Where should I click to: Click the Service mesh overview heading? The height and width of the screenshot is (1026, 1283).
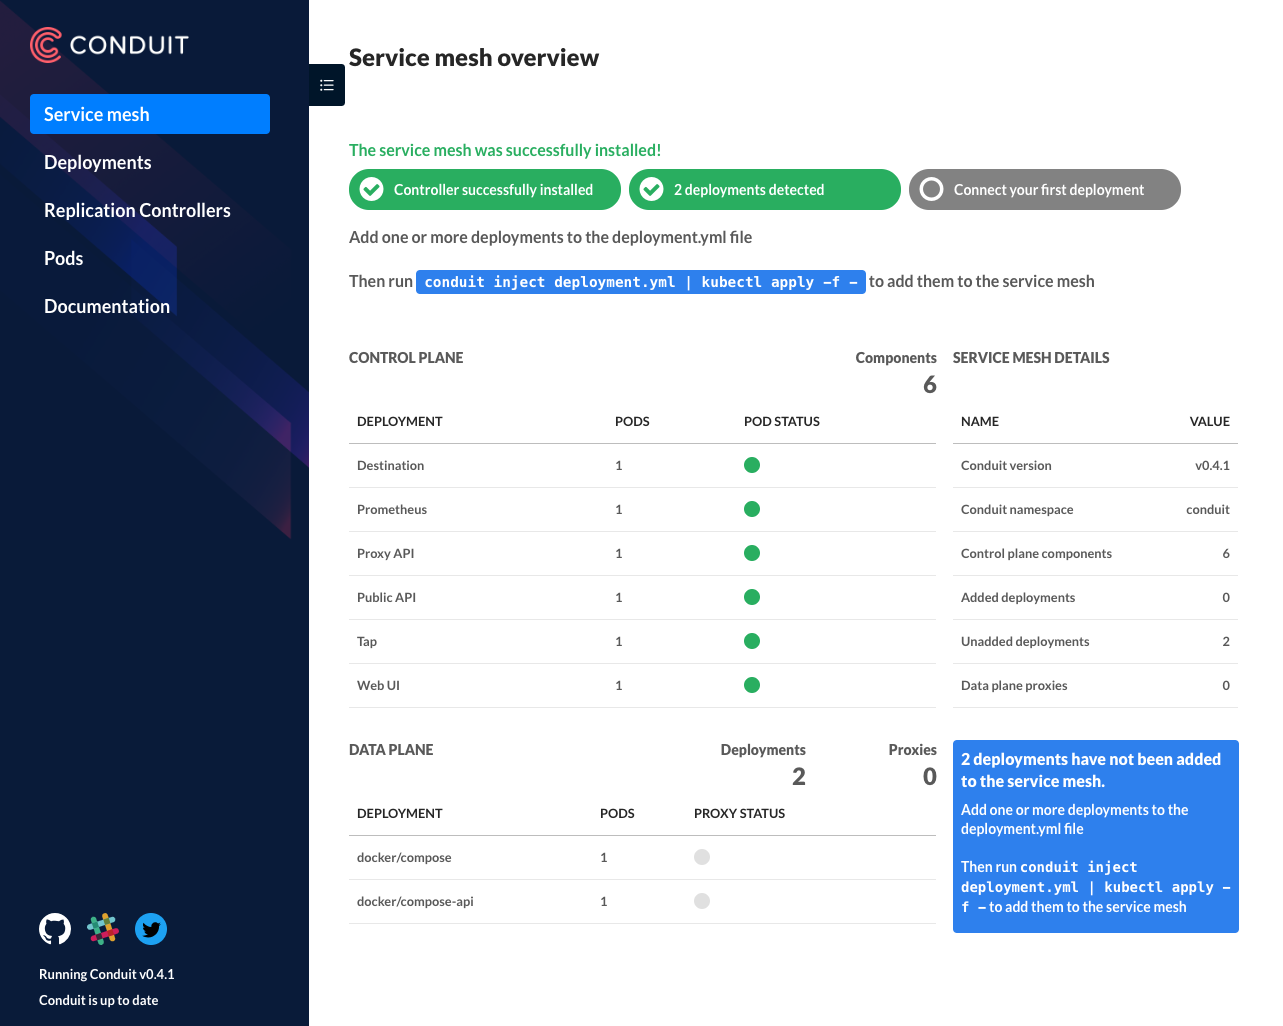[474, 58]
